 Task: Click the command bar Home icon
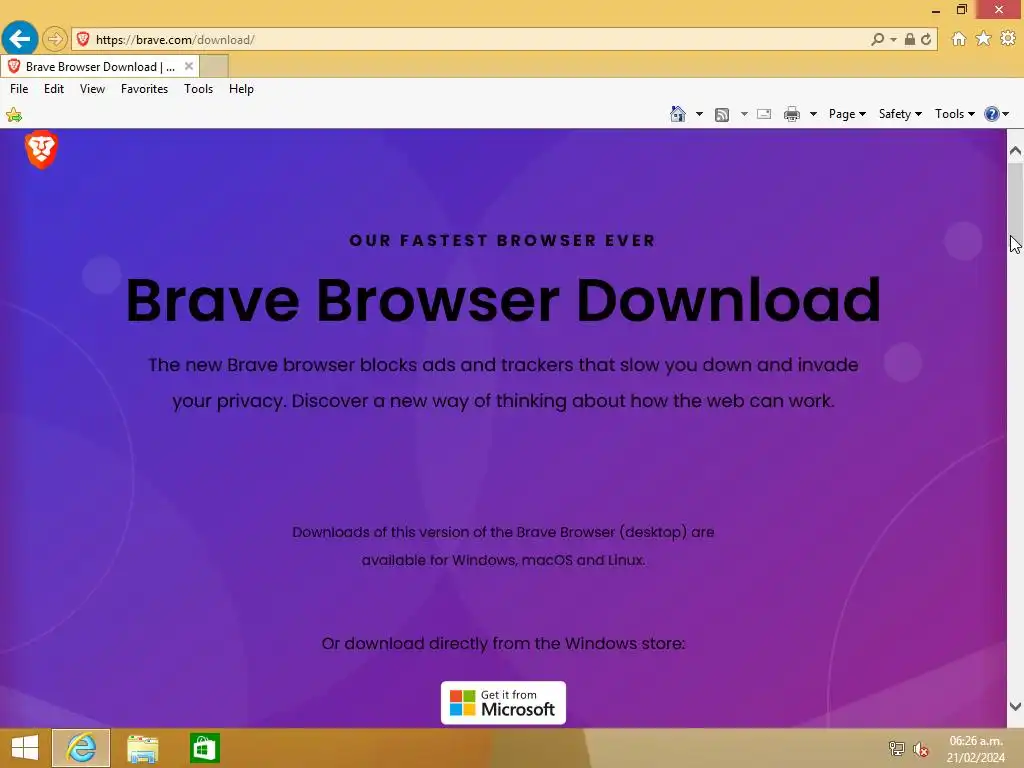point(678,114)
